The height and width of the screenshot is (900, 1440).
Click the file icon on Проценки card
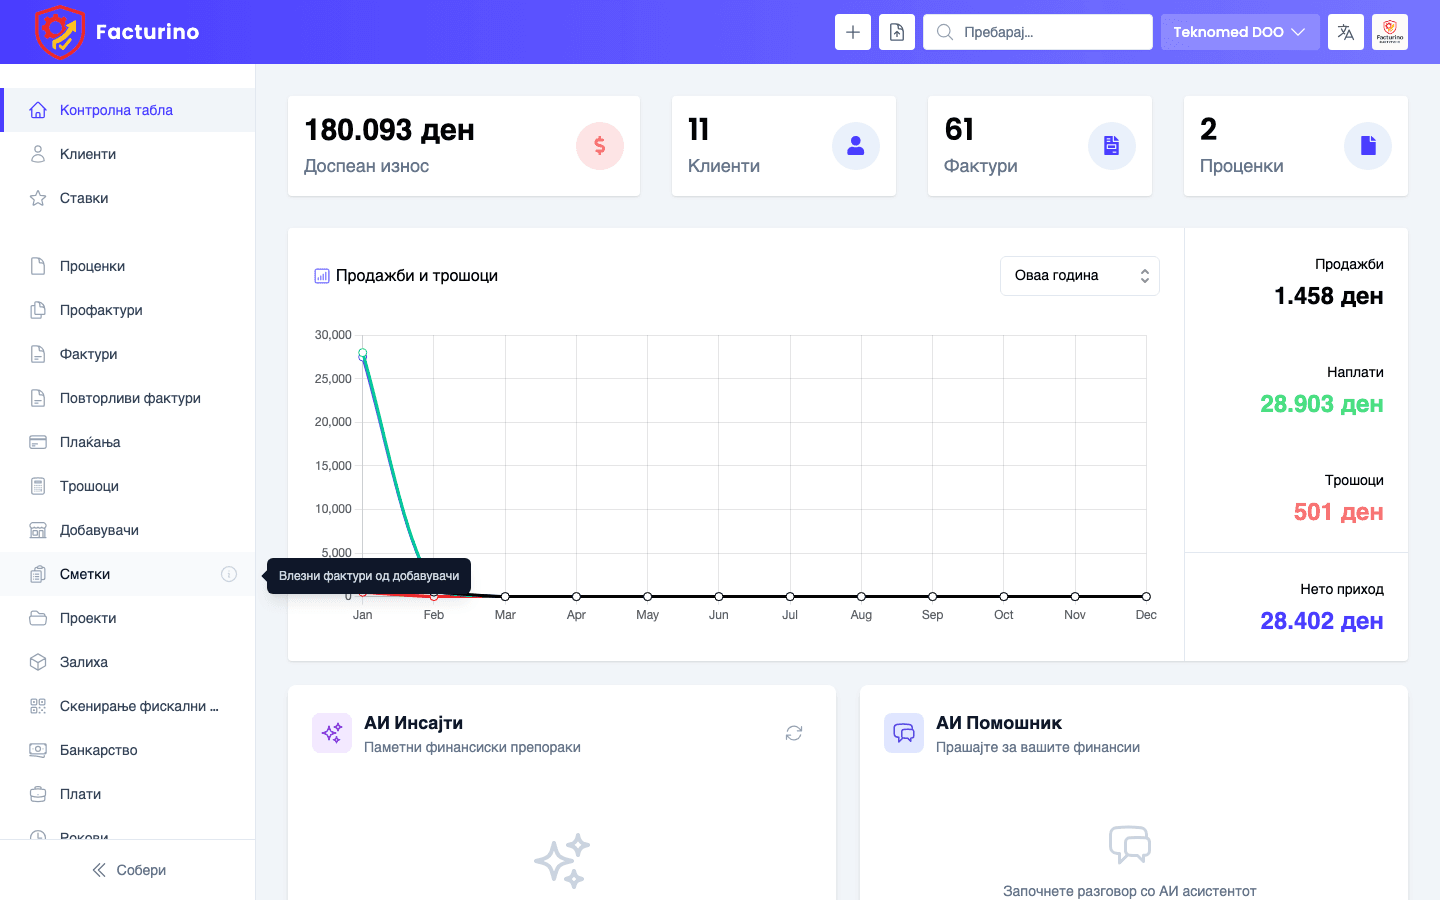(x=1368, y=146)
